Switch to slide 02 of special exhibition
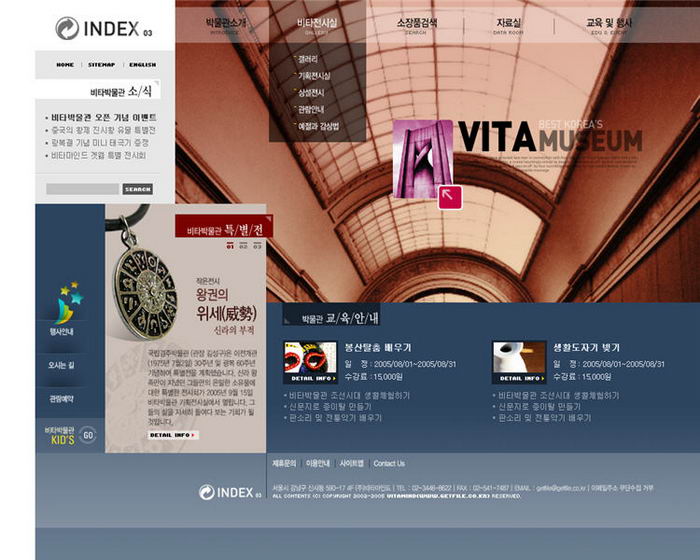This screenshot has height=560, width=700. [243, 245]
